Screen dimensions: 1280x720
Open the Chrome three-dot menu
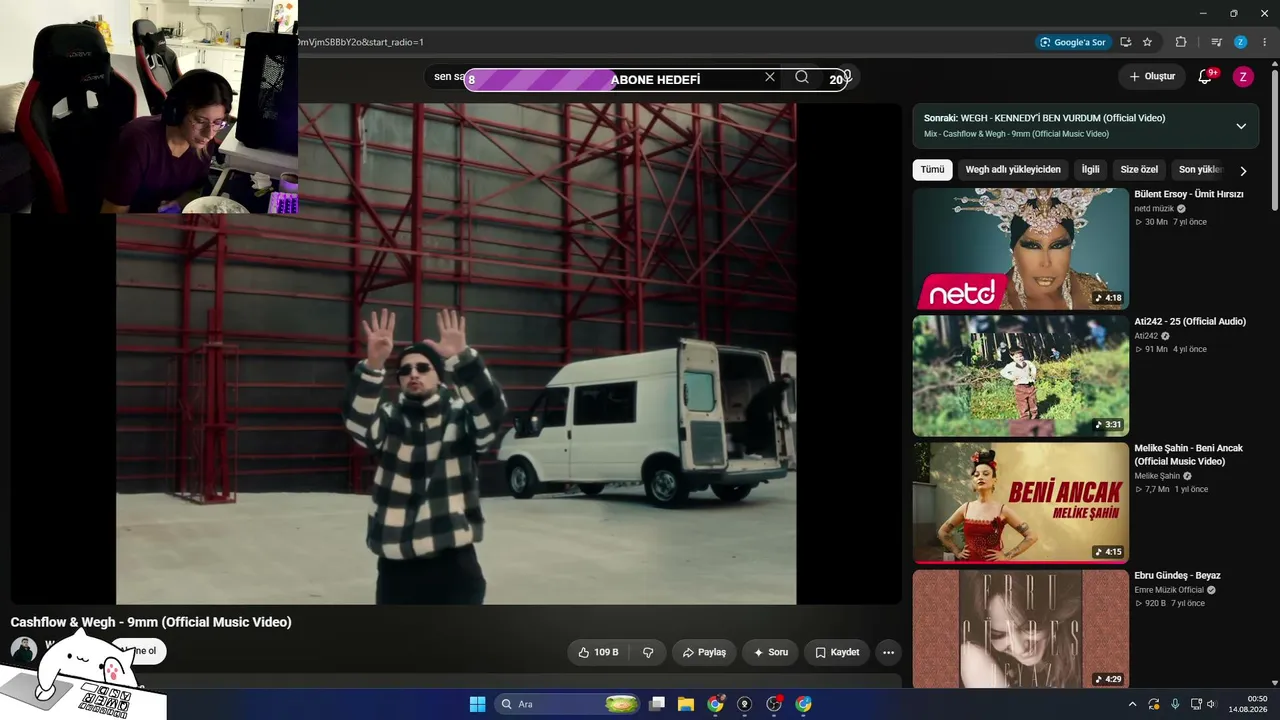[1265, 42]
